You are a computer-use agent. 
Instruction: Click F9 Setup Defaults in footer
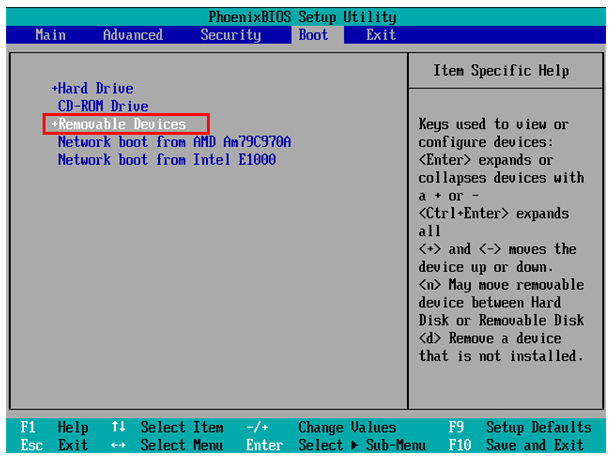(520, 427)
